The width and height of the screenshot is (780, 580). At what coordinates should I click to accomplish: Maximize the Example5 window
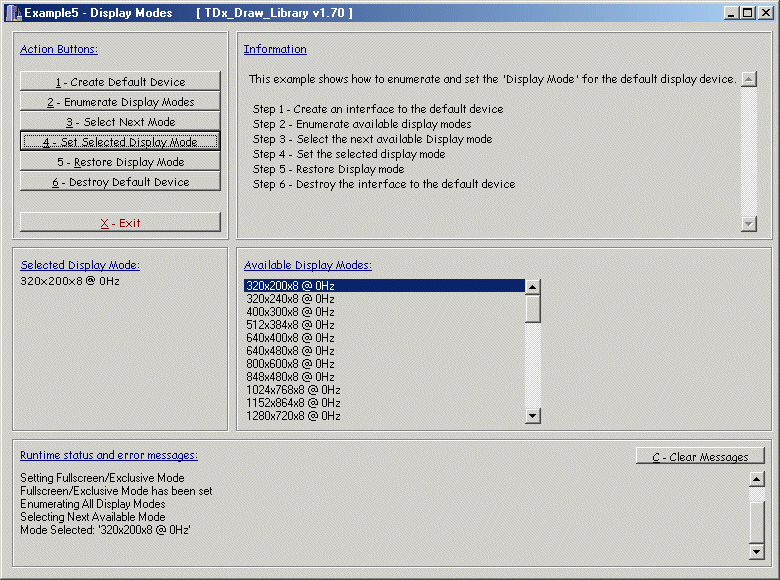(748, 13)
